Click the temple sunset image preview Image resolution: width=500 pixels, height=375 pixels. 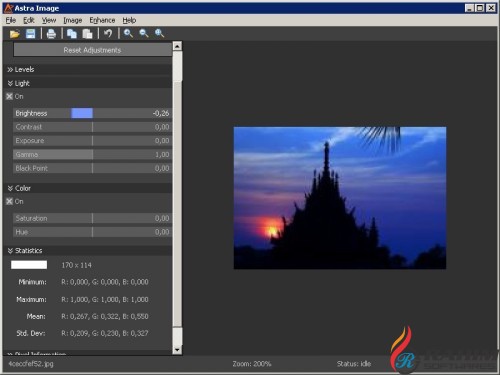coord(340,198)
